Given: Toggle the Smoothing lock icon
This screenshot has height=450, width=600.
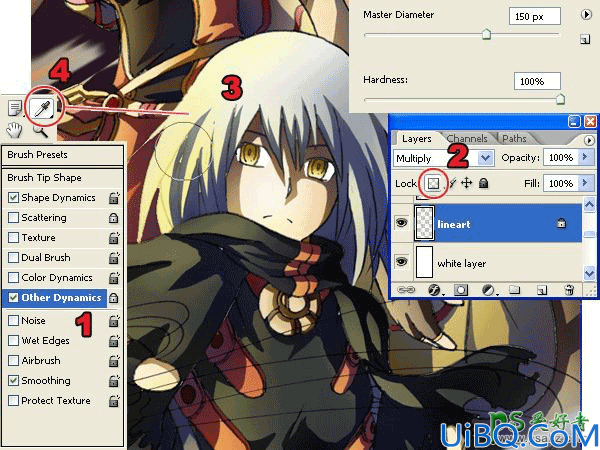Looking at the screenshot, I should (114, 380).
